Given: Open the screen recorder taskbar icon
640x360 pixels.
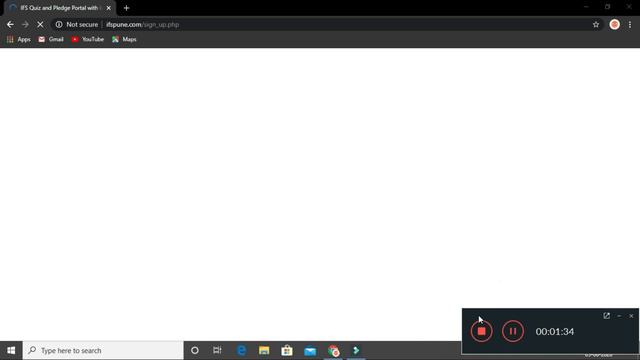Looking at the screenshot, I should (356, 350).
